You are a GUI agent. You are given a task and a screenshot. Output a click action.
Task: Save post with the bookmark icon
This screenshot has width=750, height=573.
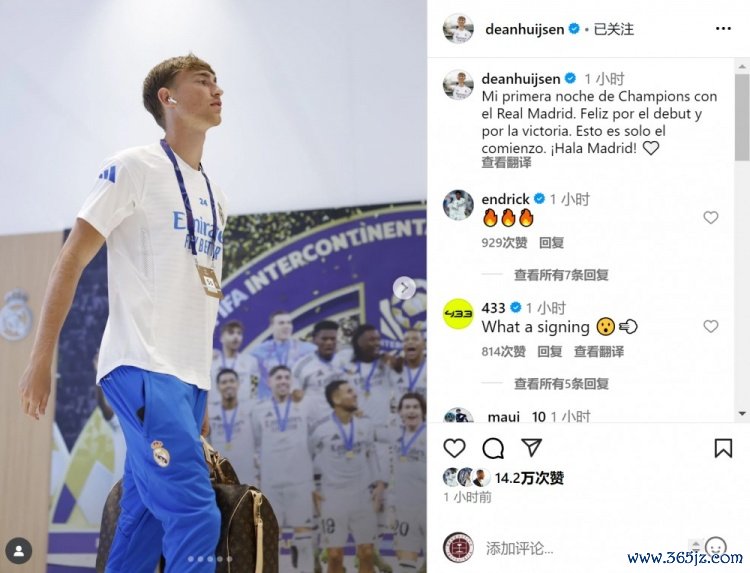click(723, 448)
